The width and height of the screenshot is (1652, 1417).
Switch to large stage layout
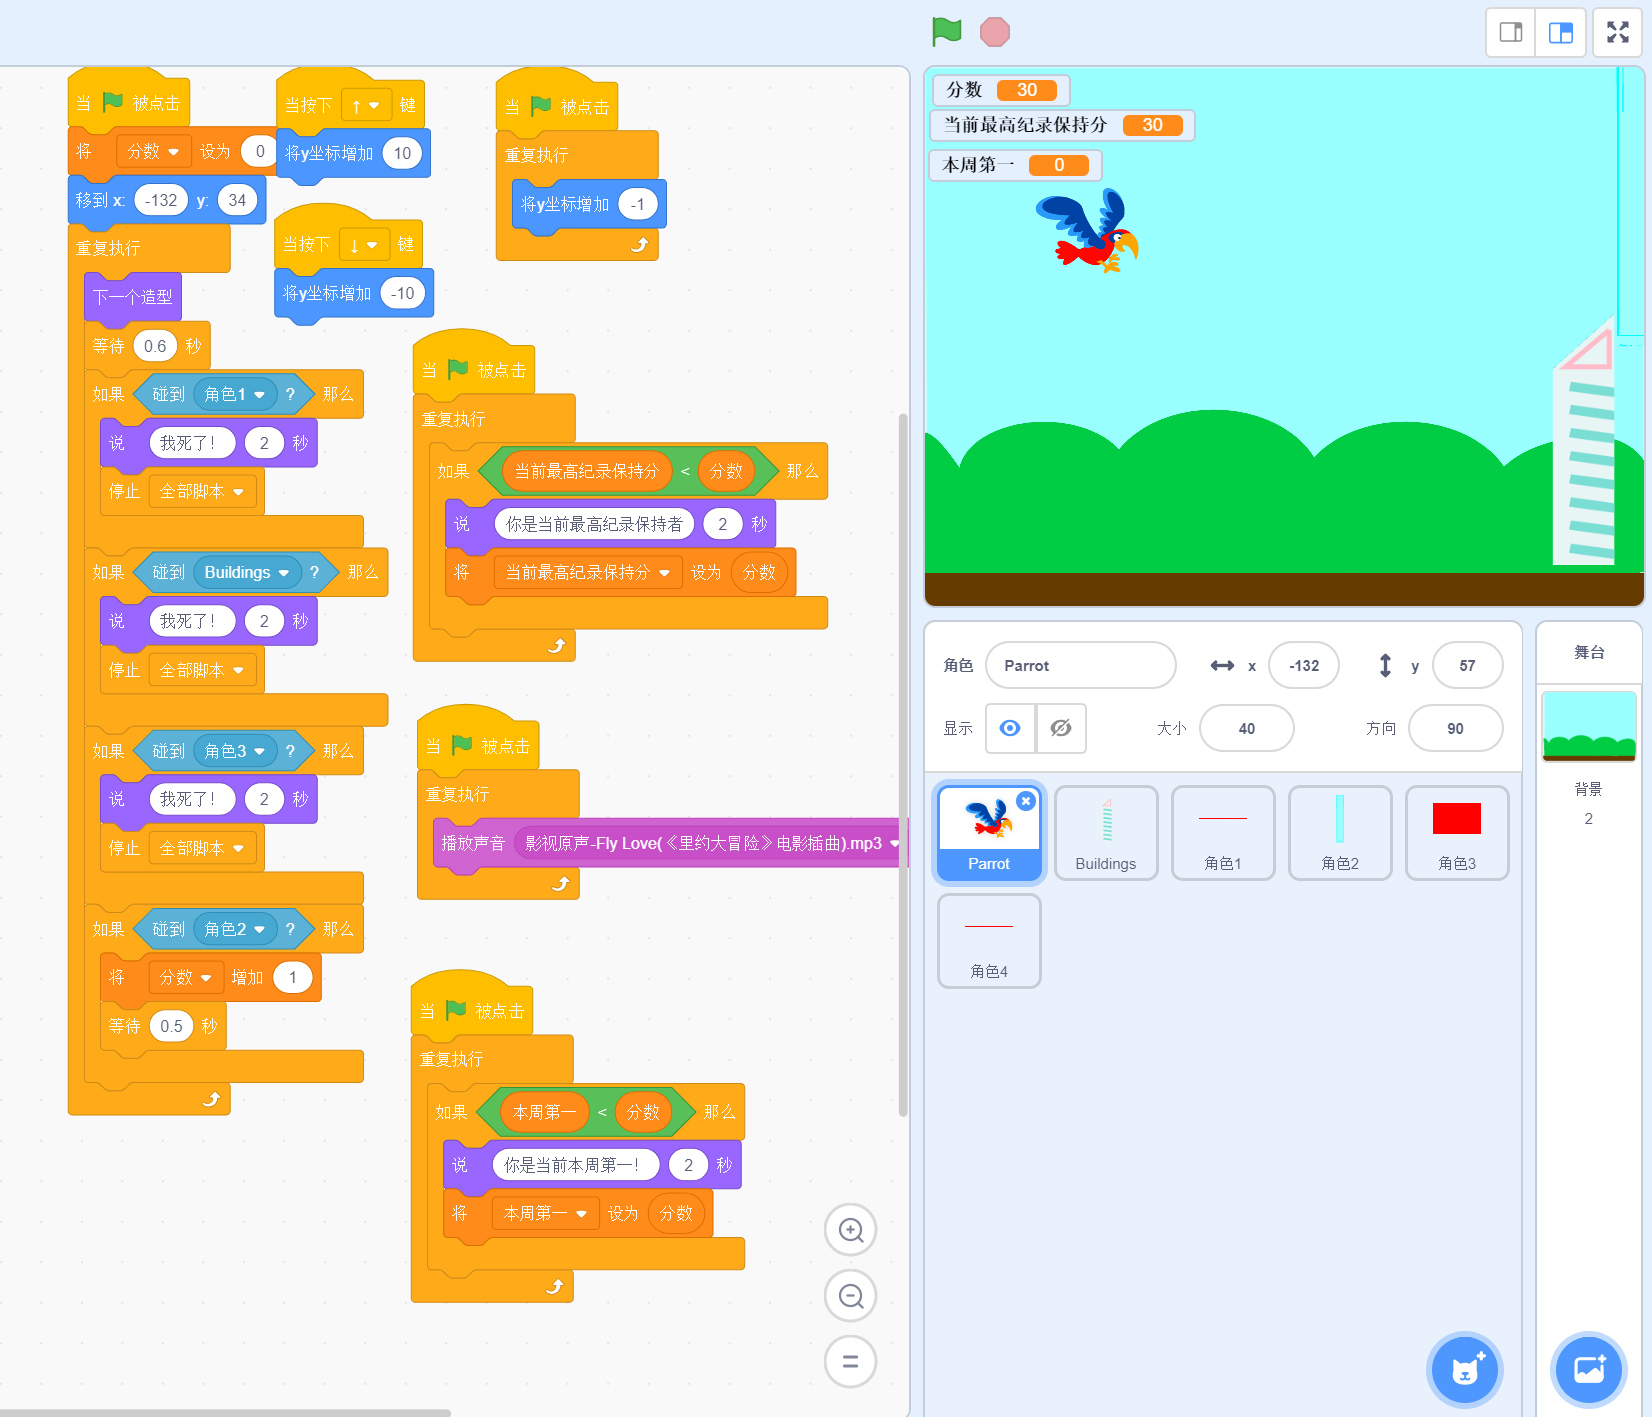point(1560,33)
